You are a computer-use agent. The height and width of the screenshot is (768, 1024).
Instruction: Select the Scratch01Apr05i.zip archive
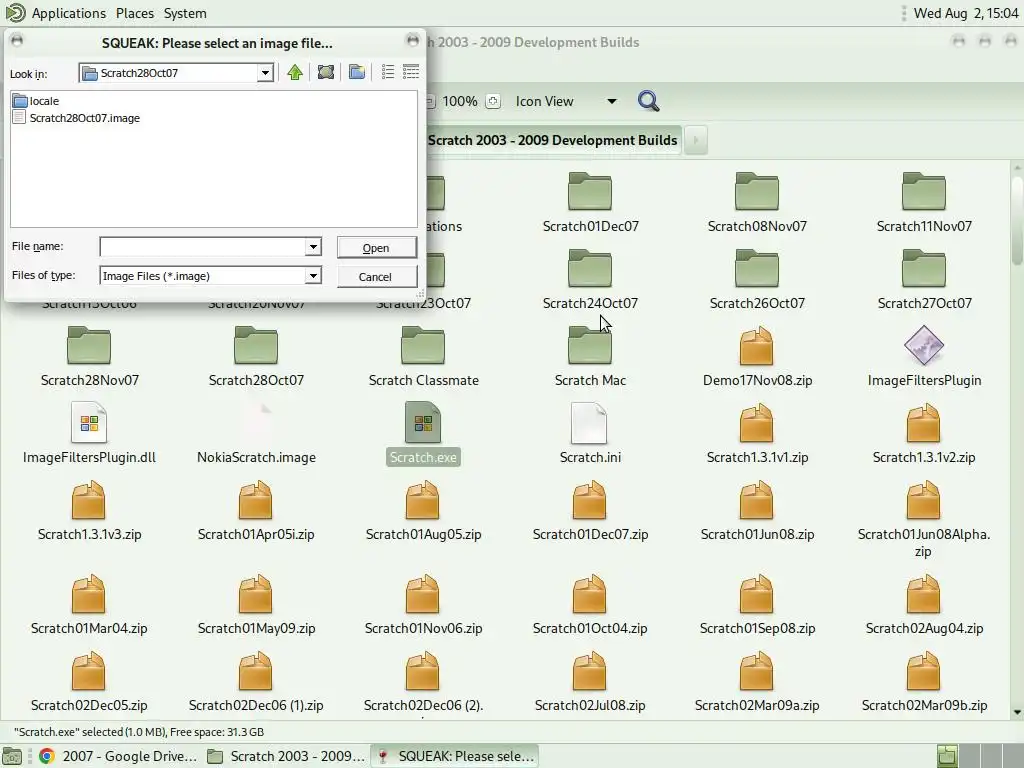click(256, 511)
